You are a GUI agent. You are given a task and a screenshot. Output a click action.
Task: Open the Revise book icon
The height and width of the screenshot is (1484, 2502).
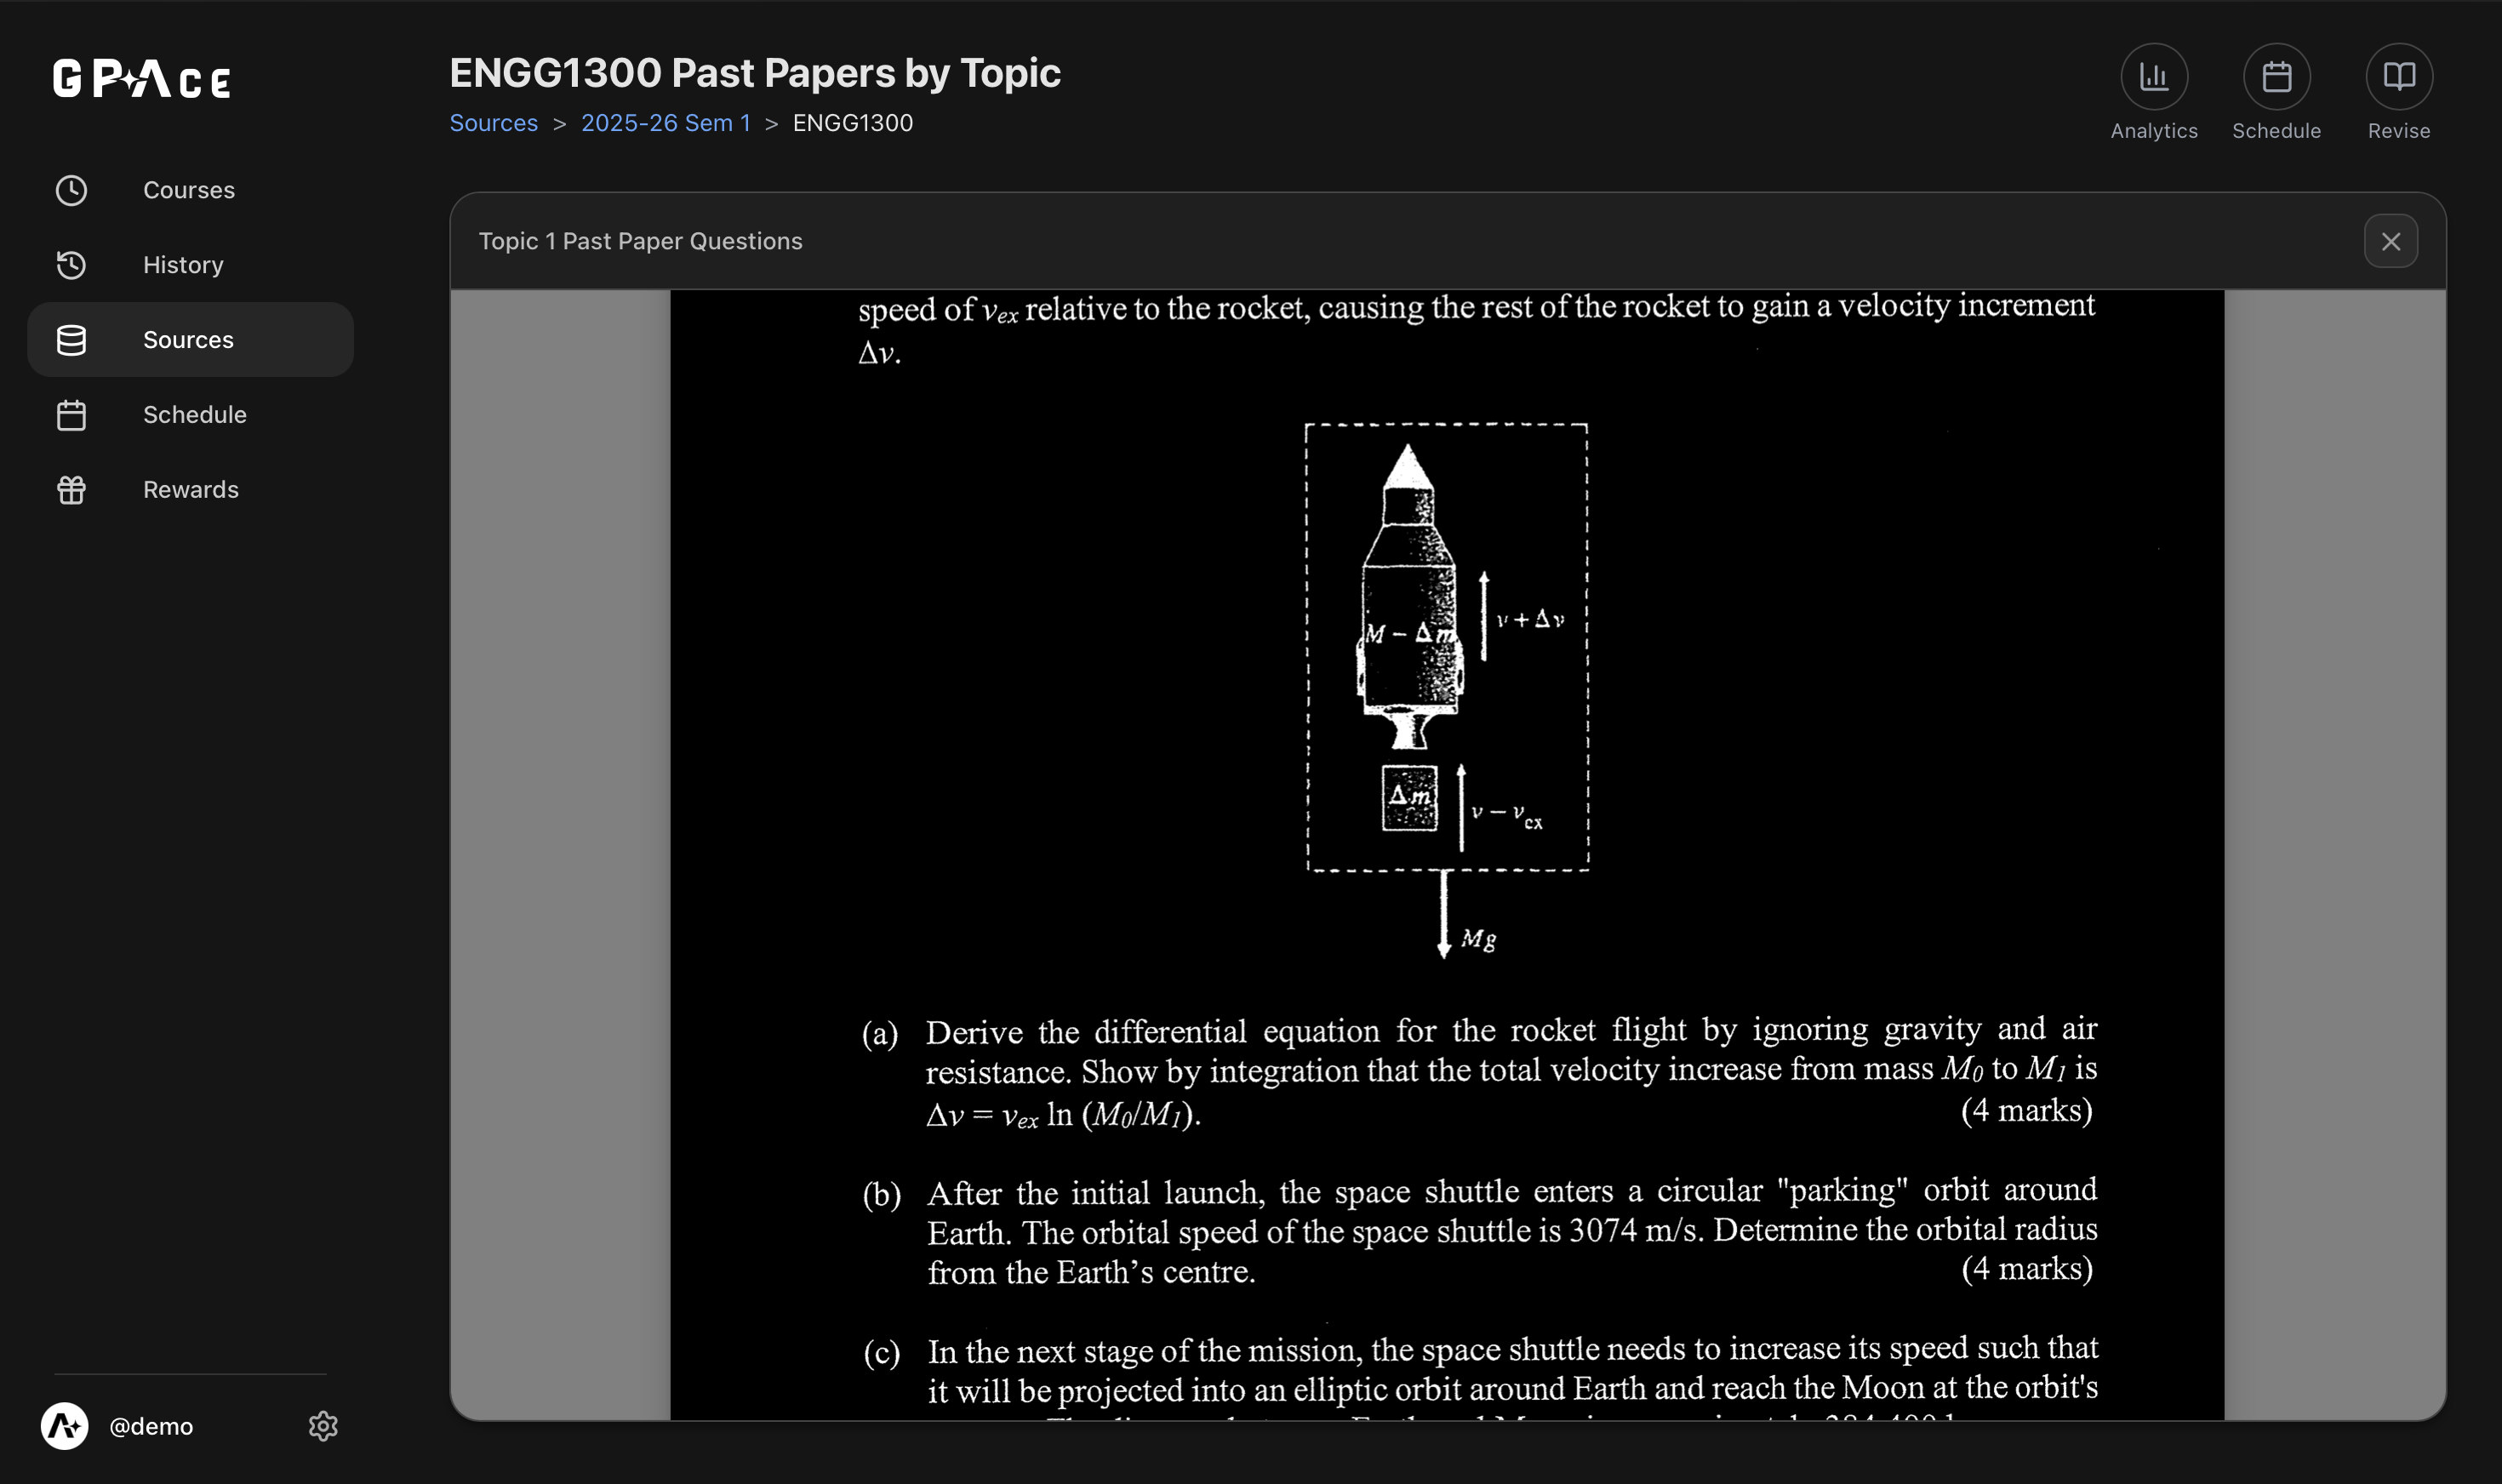[2398, 77]
